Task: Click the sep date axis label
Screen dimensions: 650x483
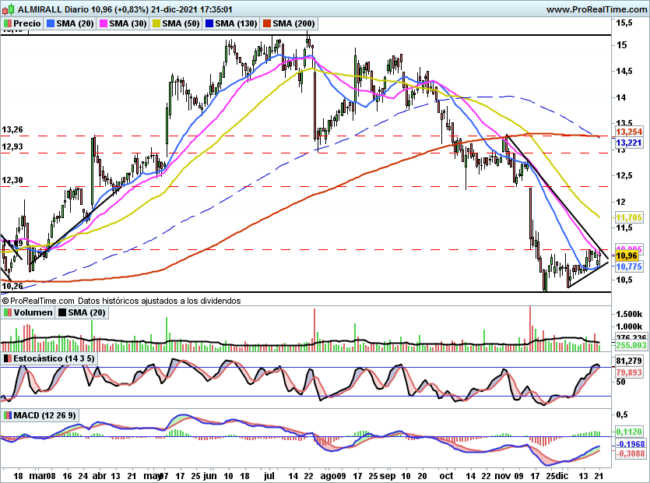Action: coord(388,476)
